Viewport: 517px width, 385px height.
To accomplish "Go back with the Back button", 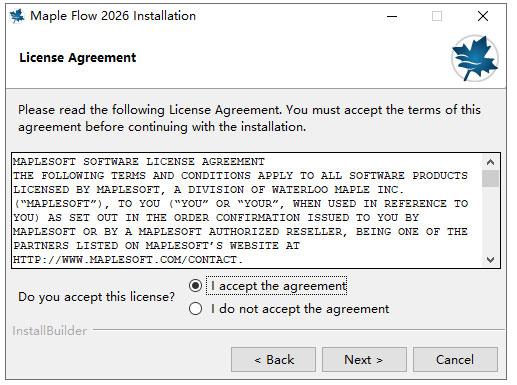I will point(273,360).
